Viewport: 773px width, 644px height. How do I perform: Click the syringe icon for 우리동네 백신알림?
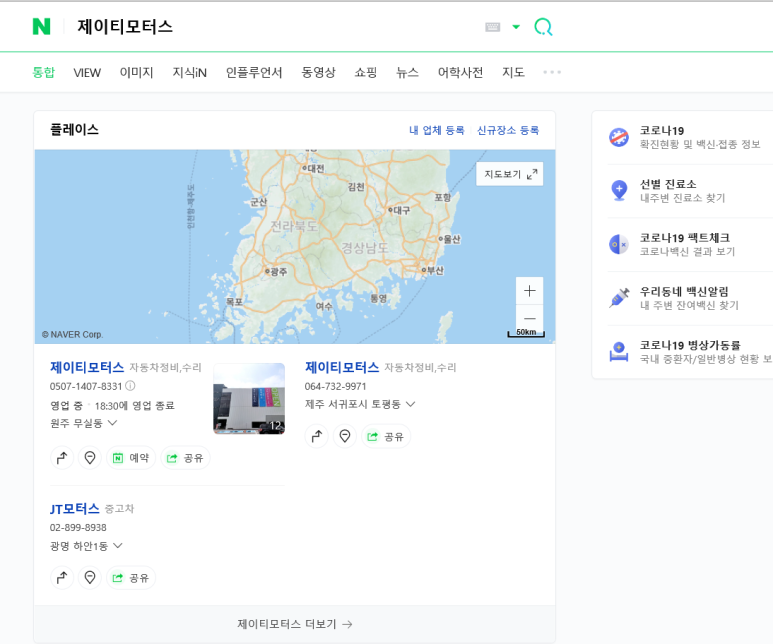click(x=619, y=298)
